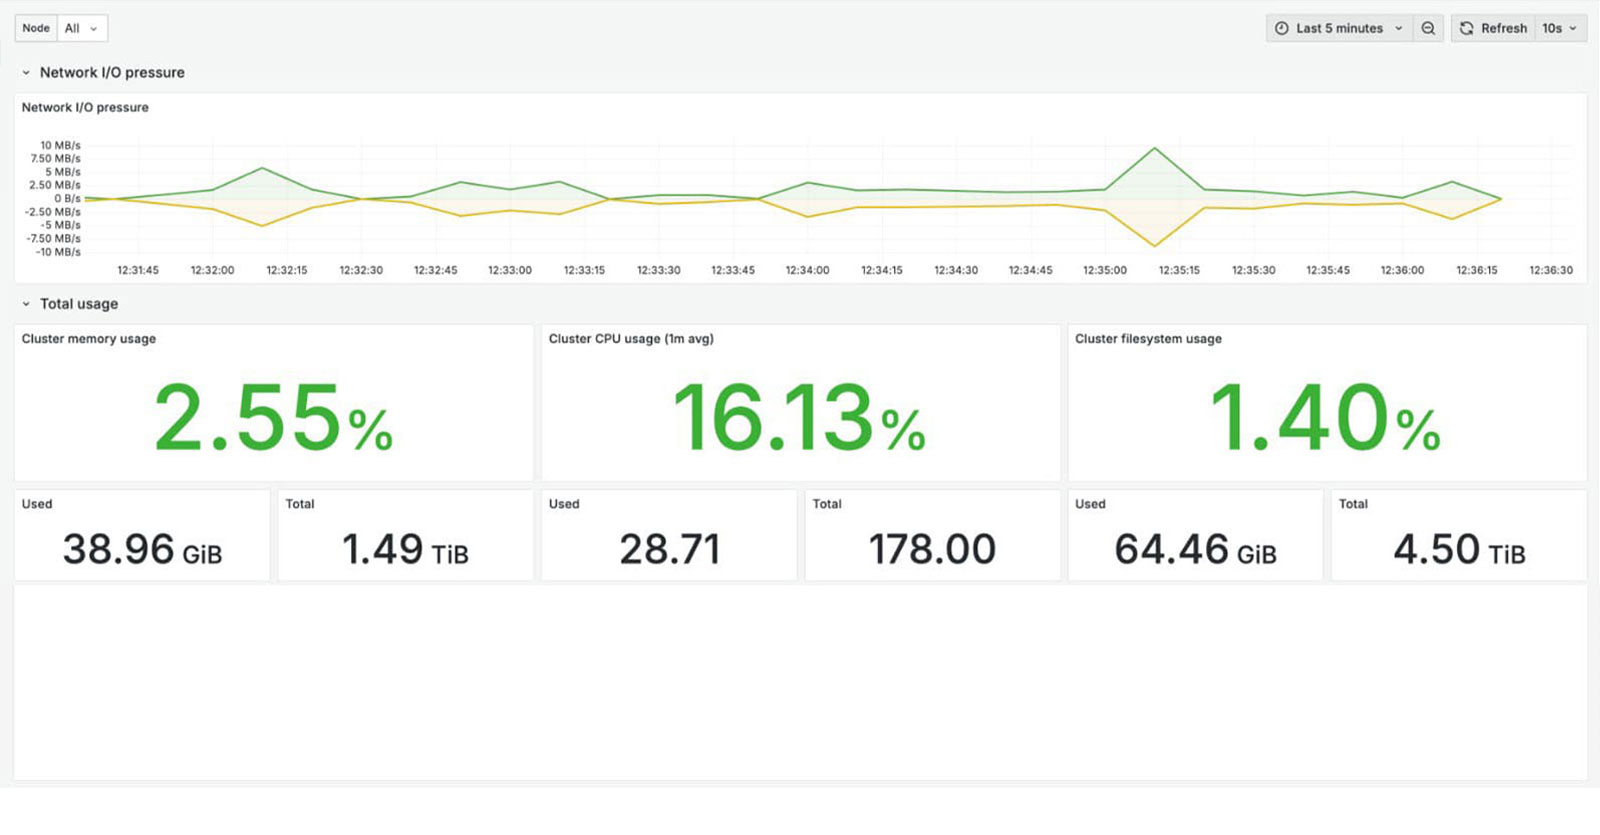Open the 10s refresh interval dropdown

tap(1560, 28)
